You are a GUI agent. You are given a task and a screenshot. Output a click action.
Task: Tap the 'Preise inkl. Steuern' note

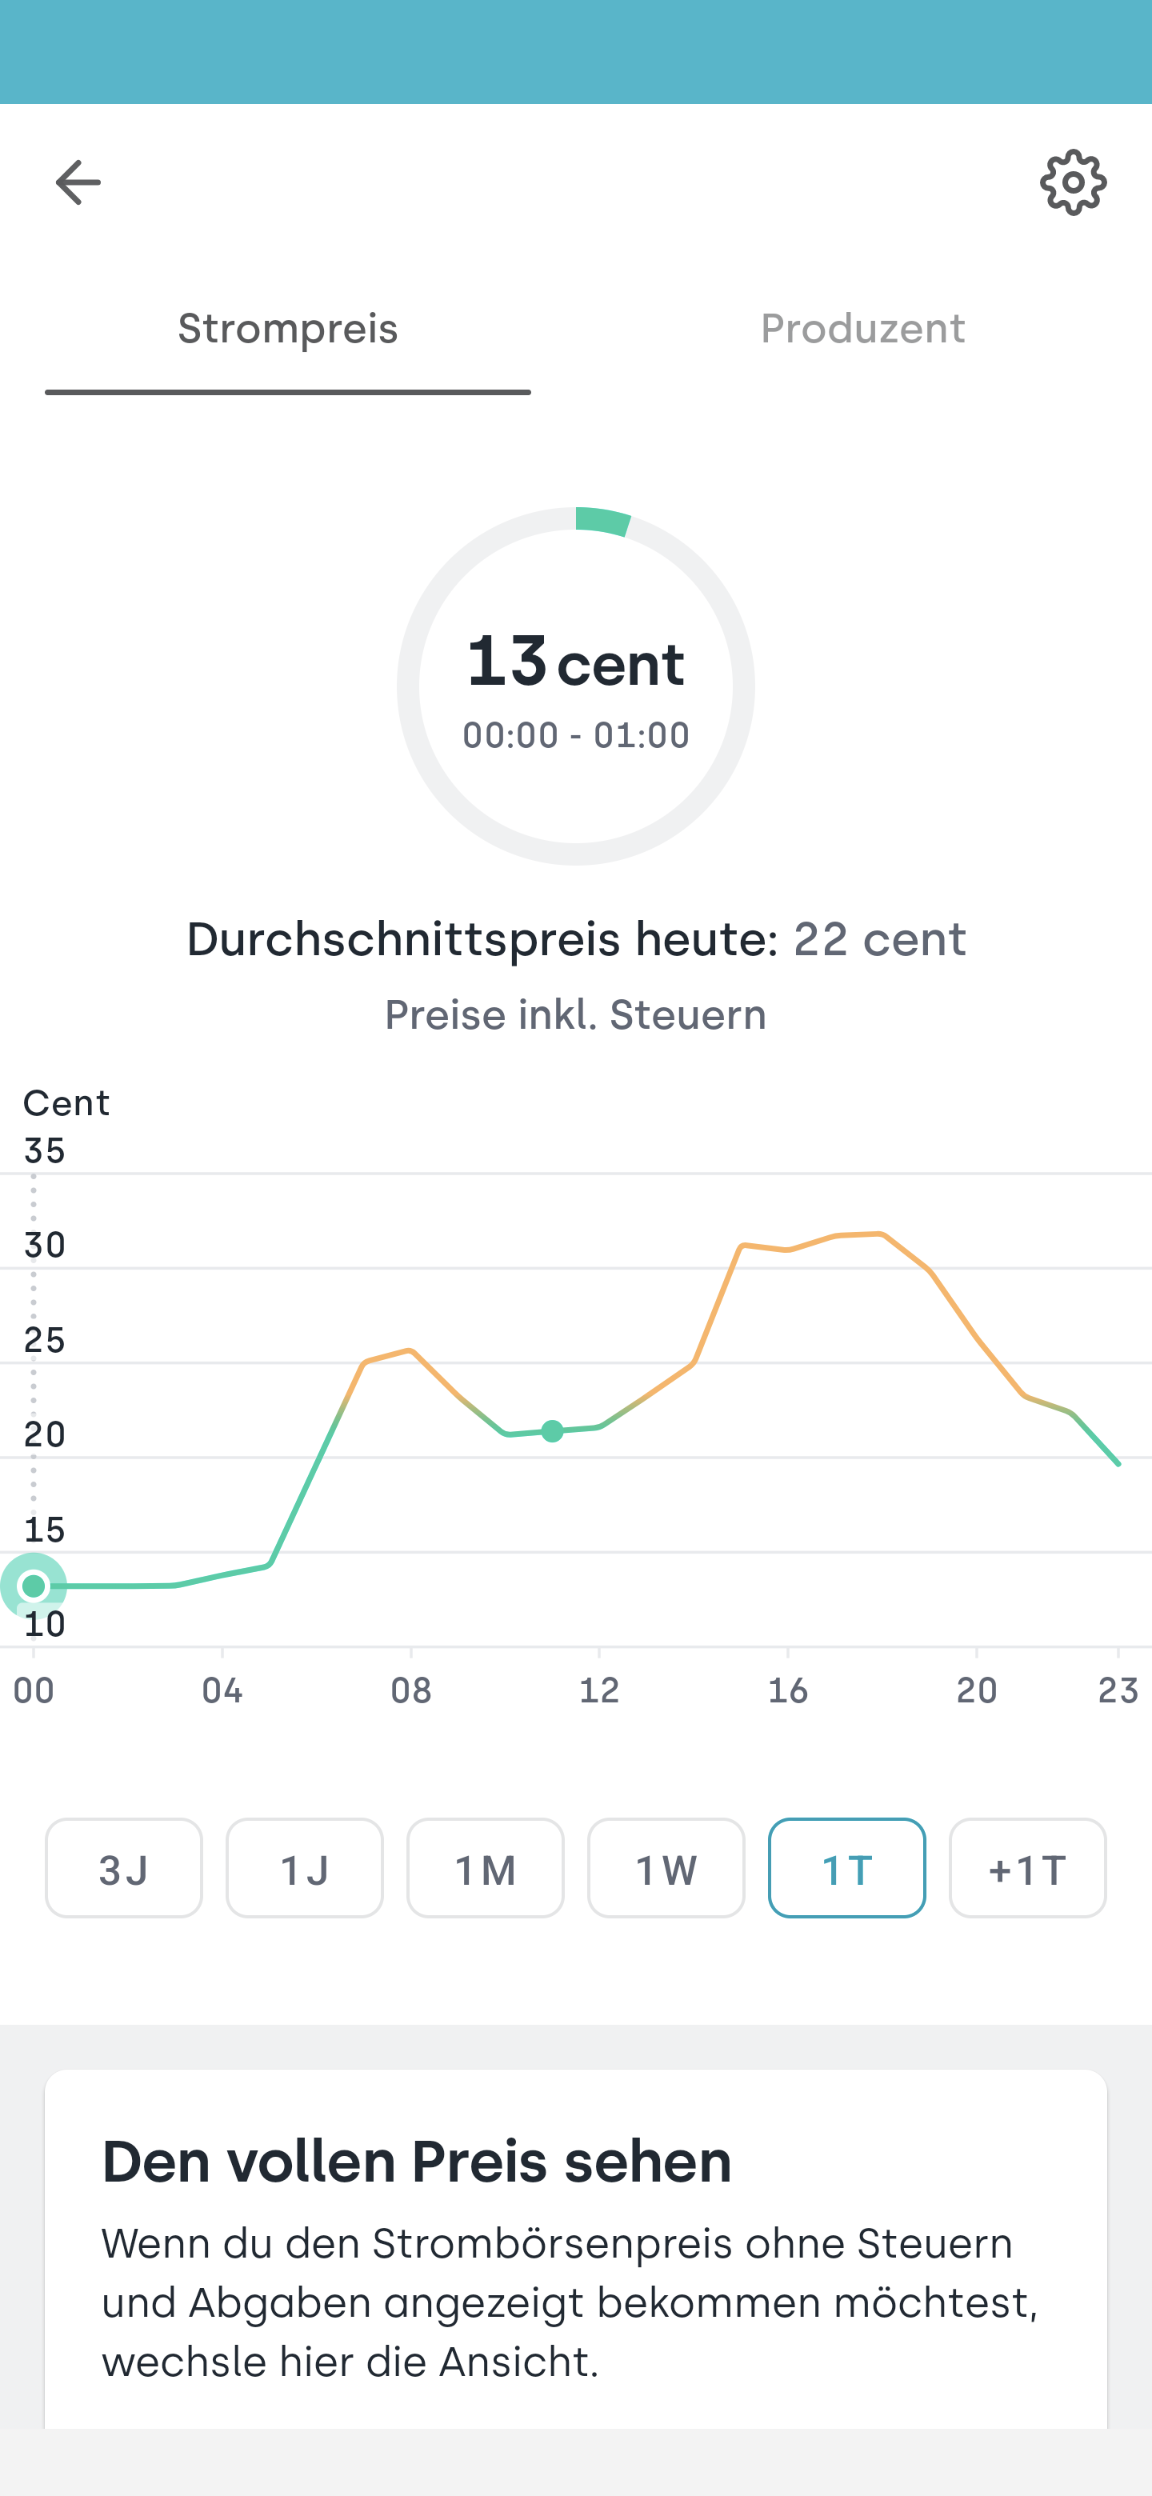tap(576, 1015)
